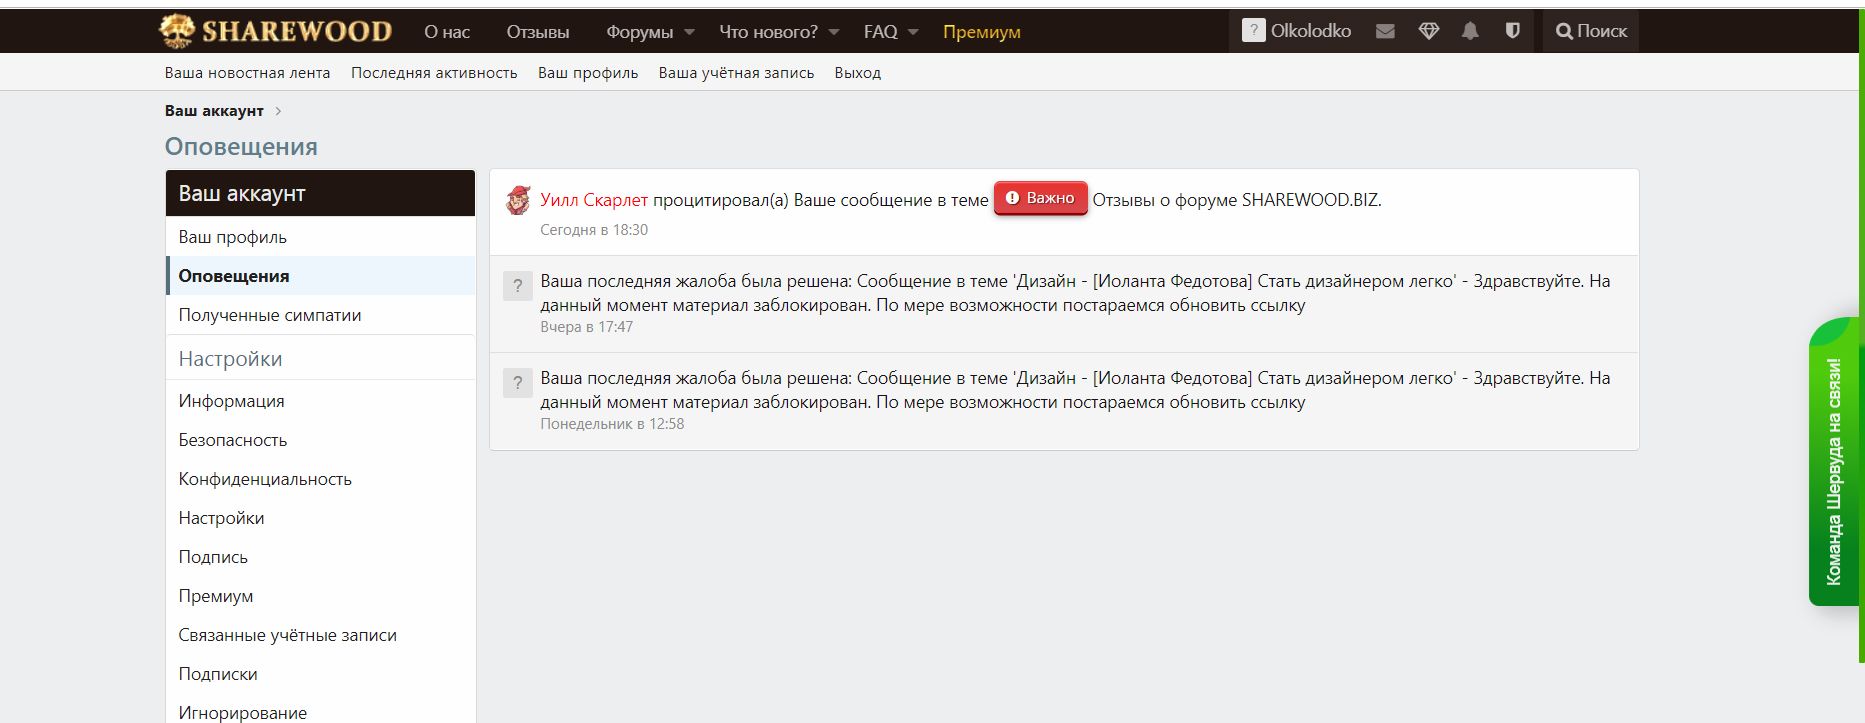Screen dimensions: 1865x723
Task: Open the private messages envelope icon
Action: [x=1385, y=31]
